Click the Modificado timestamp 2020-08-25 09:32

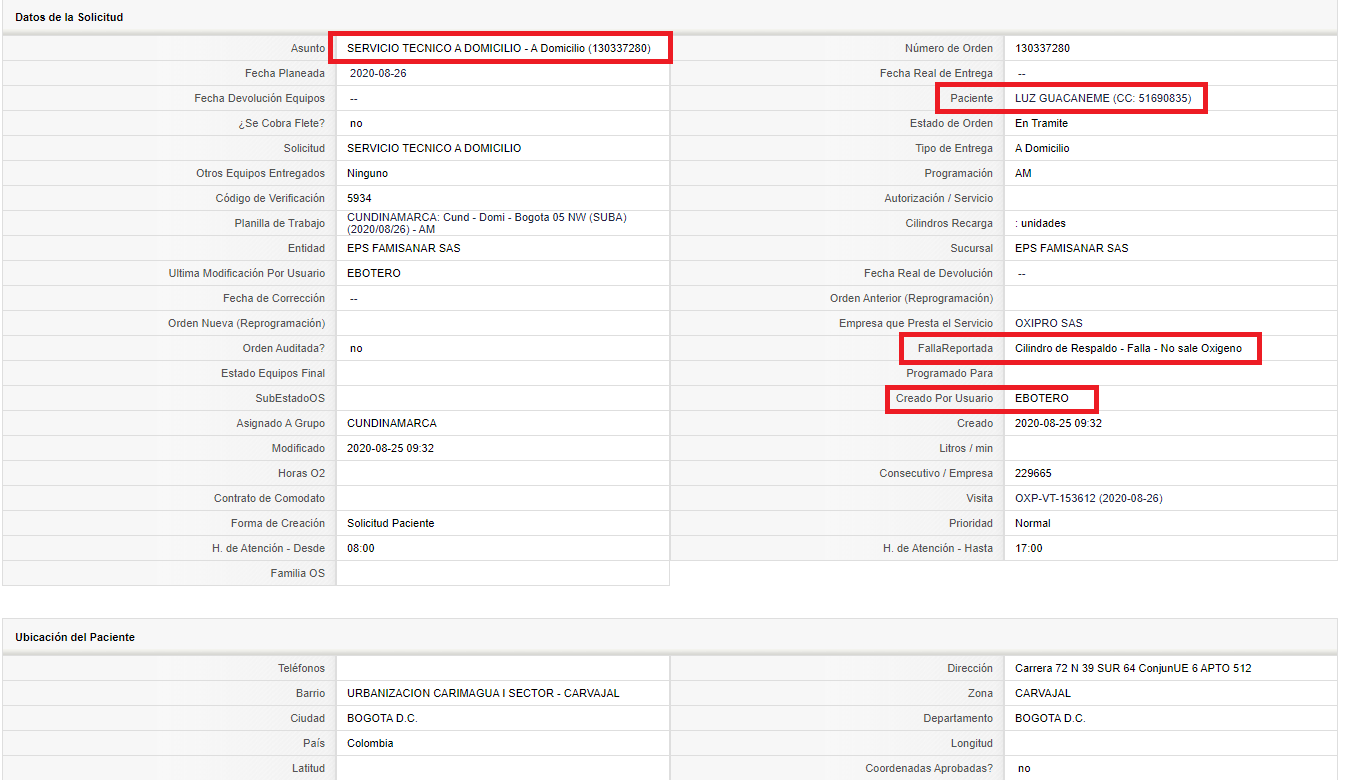point(390,448)
